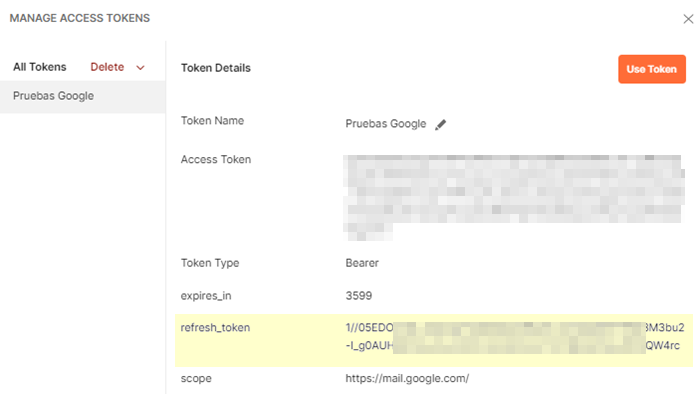The height and width of the screenshot is (394, 700).
Task: Click the scope field label
Action: [196, 378]
